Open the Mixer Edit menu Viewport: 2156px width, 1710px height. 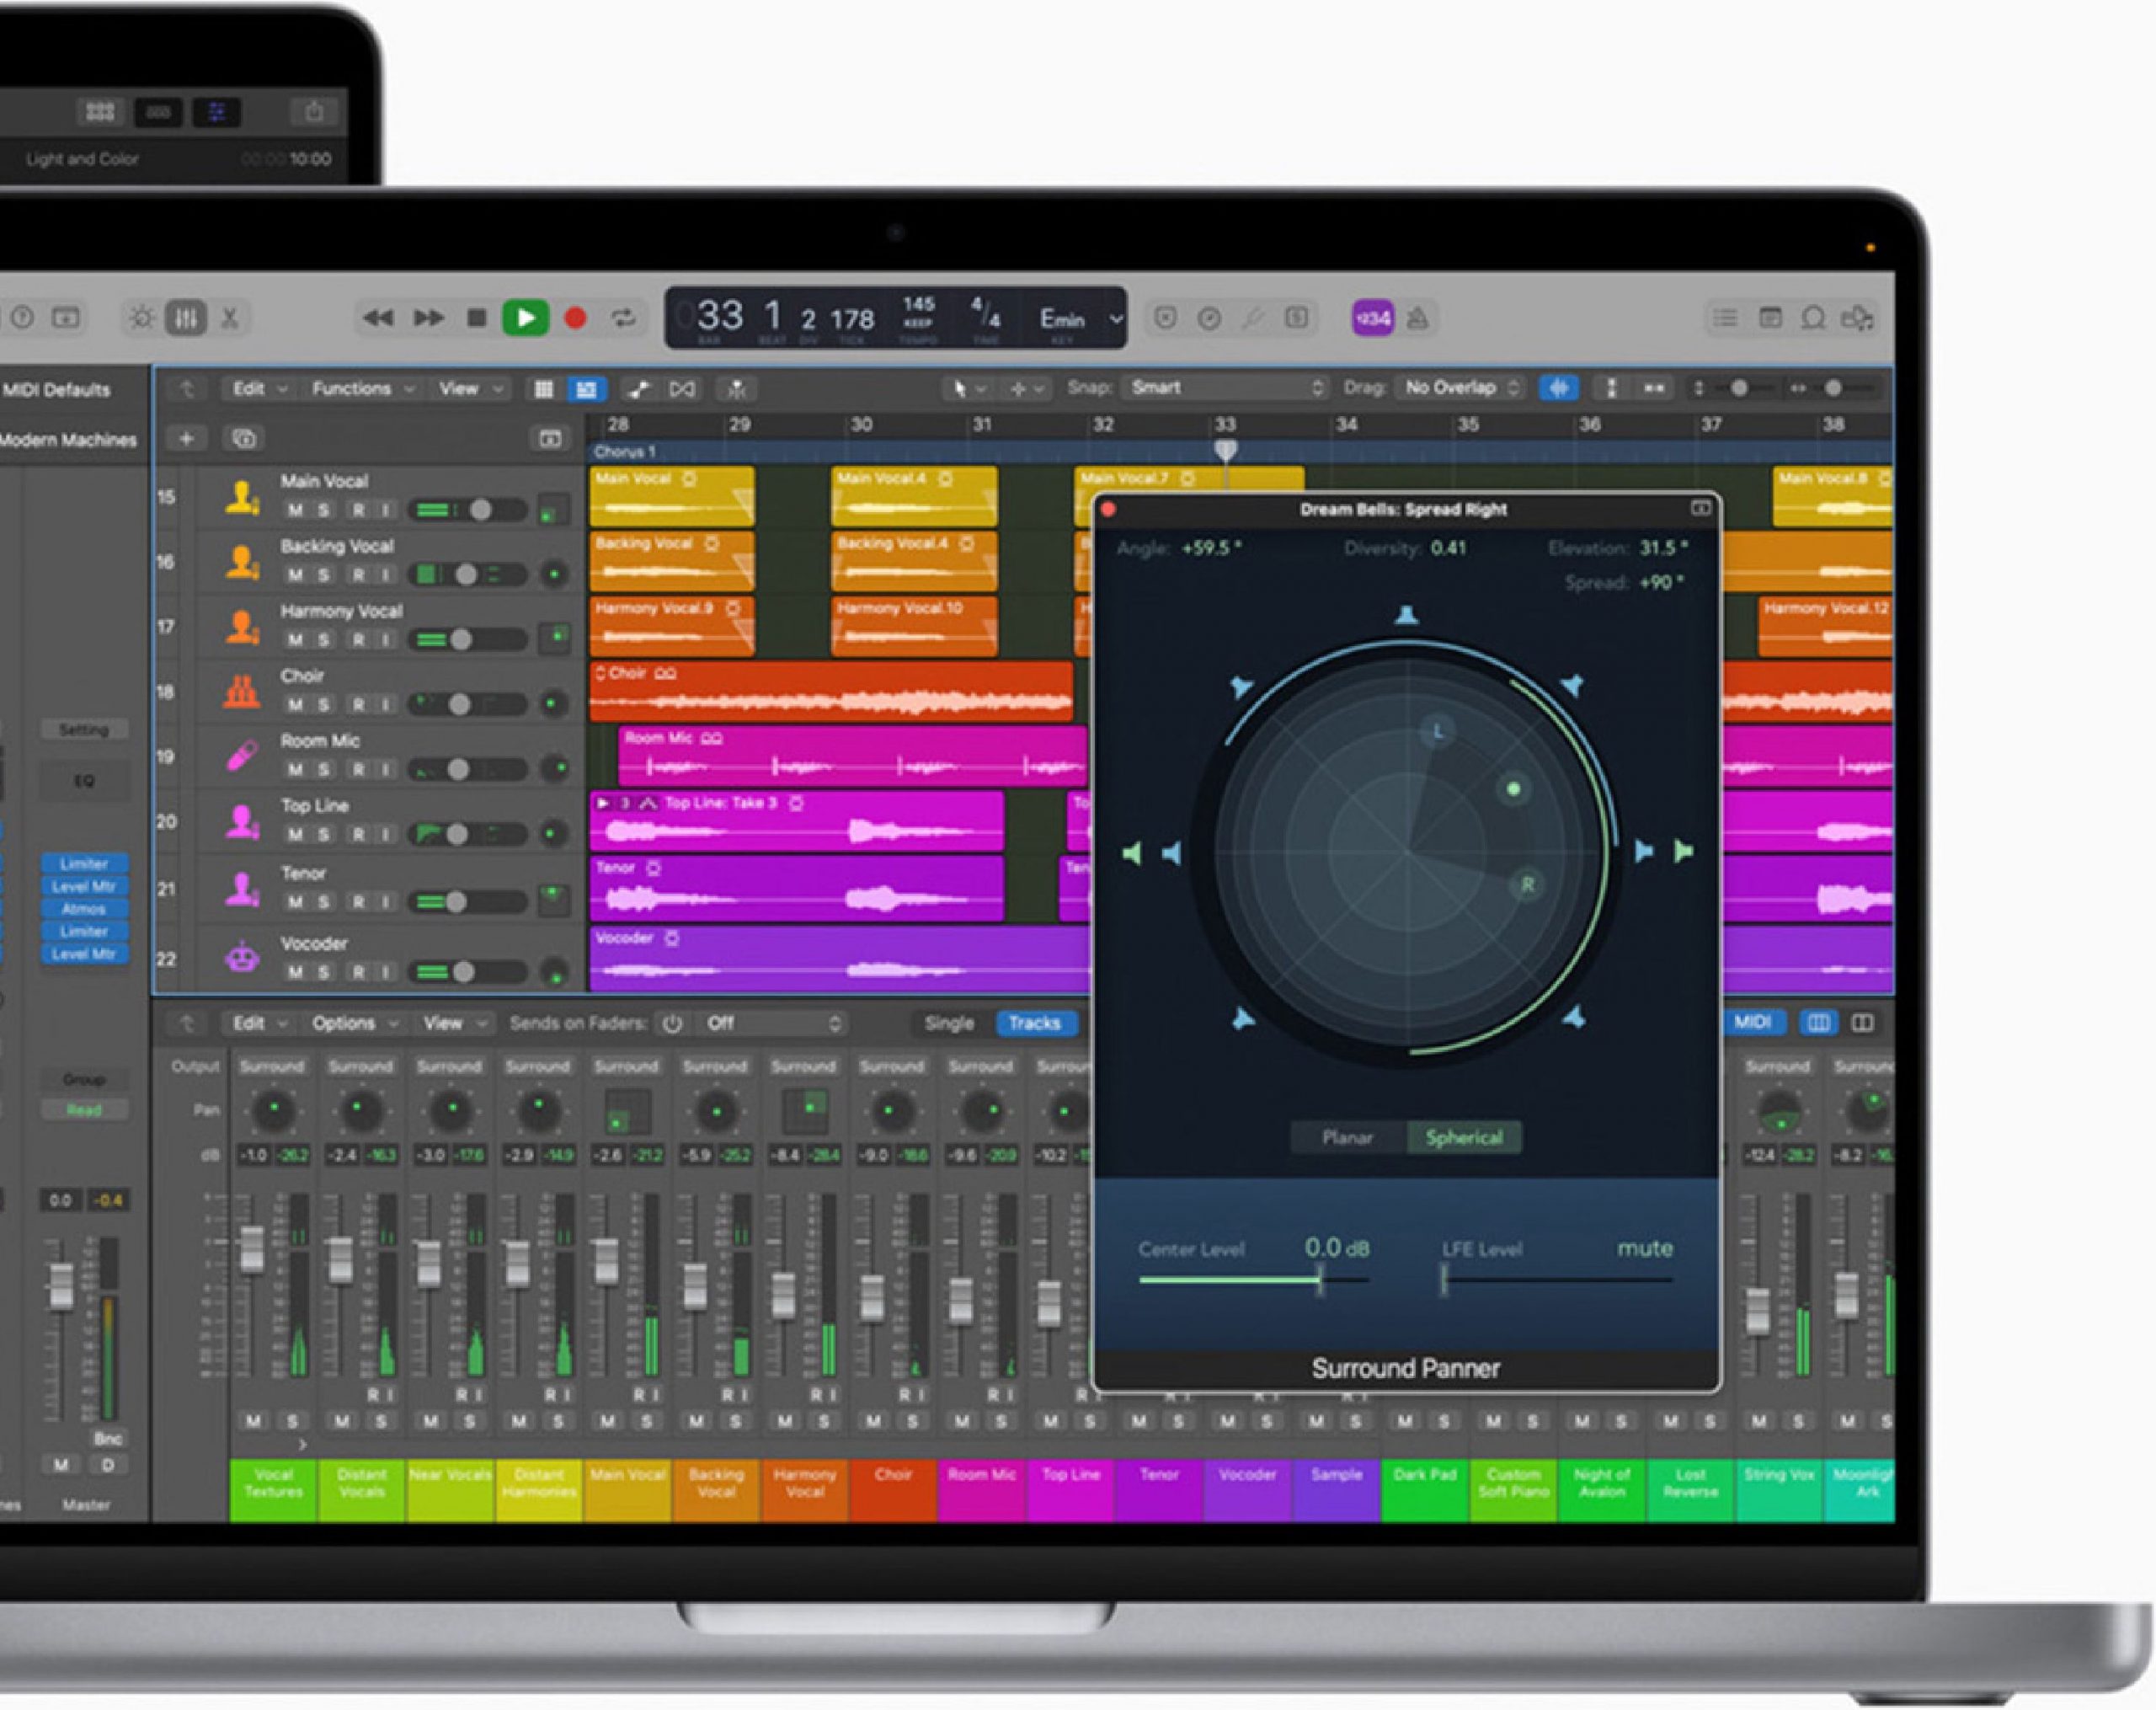(x=259, y=1023)
